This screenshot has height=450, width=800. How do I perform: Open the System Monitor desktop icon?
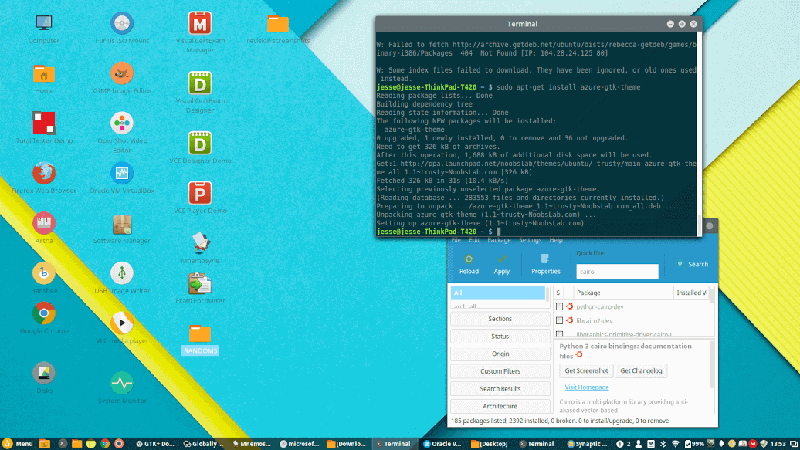click(121, 384)
